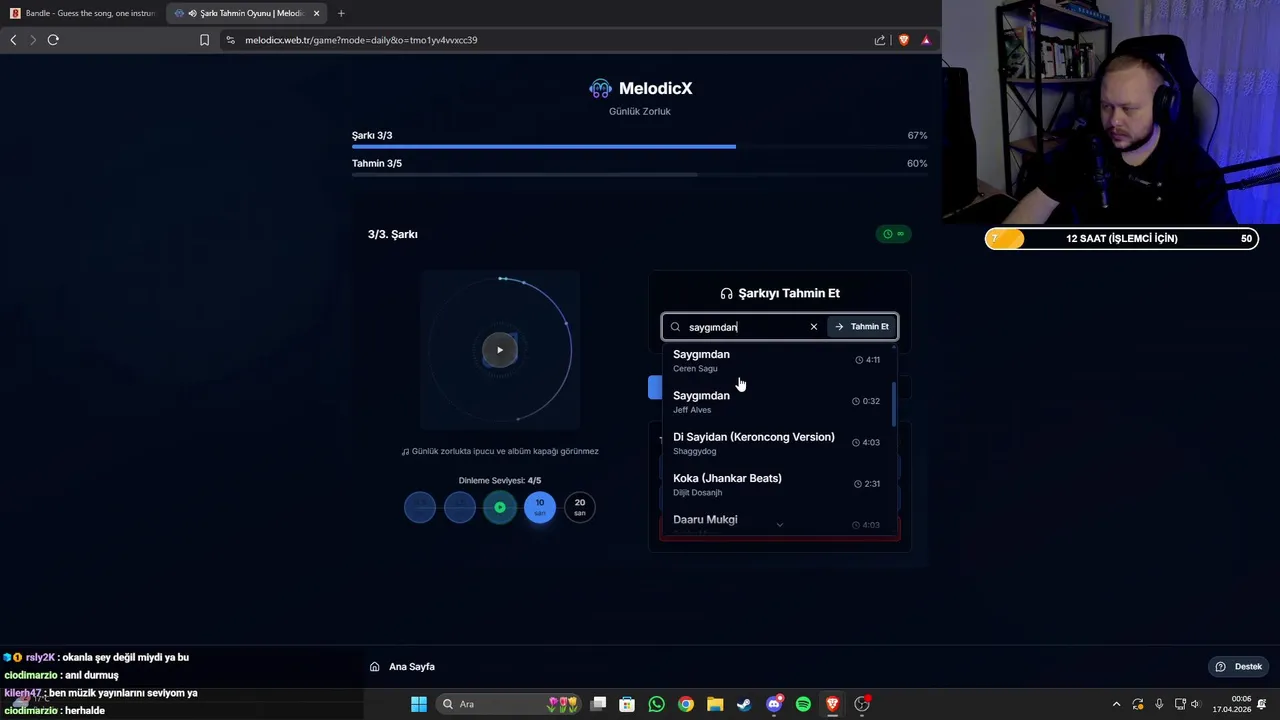Click the Şarkı 3/3 progress bar

640,147
